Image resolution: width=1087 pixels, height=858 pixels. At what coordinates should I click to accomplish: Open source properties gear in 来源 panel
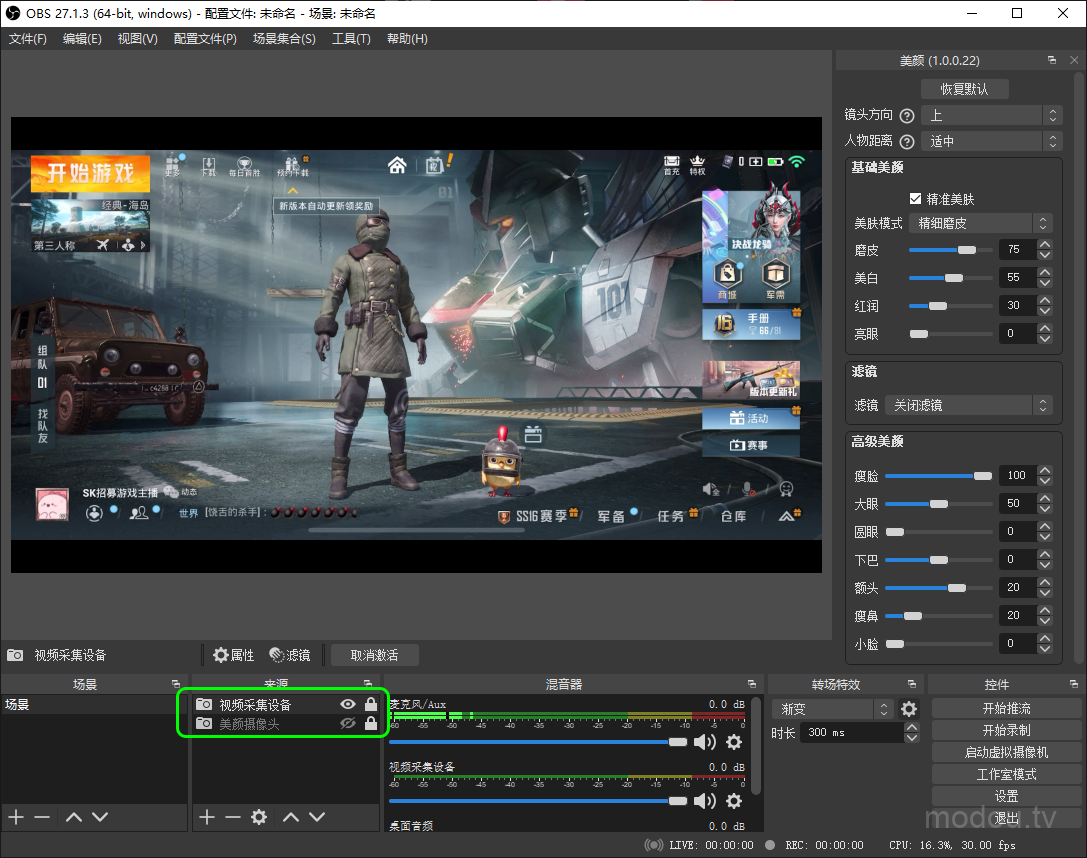pos(259,817)
